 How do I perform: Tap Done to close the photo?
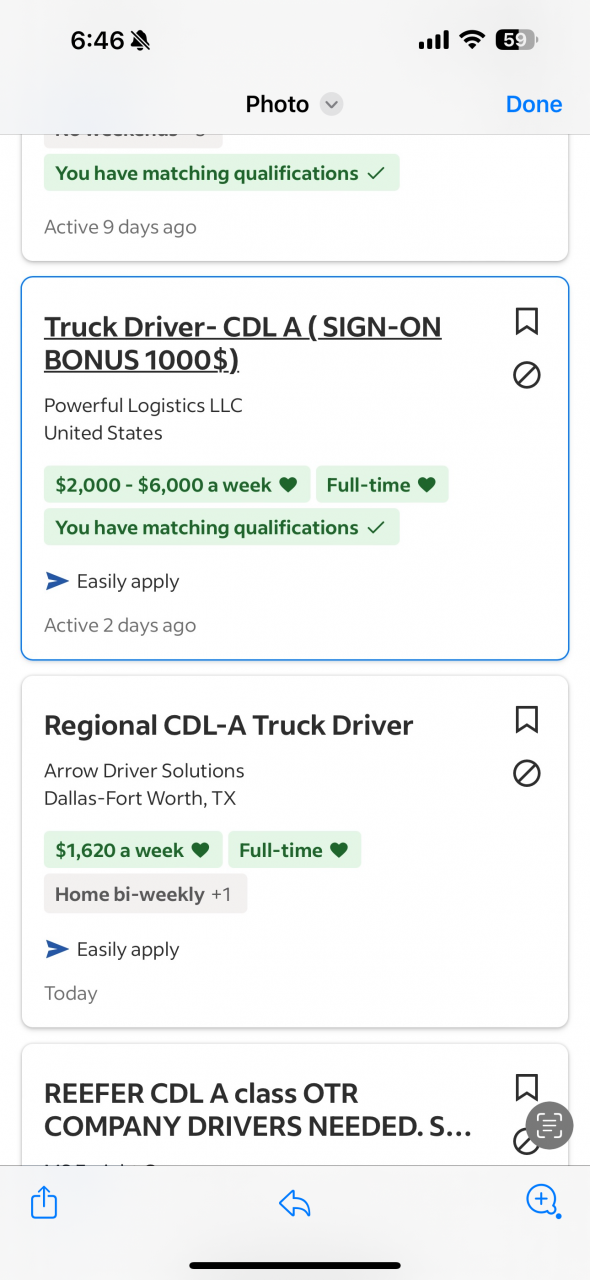[534, 104]
